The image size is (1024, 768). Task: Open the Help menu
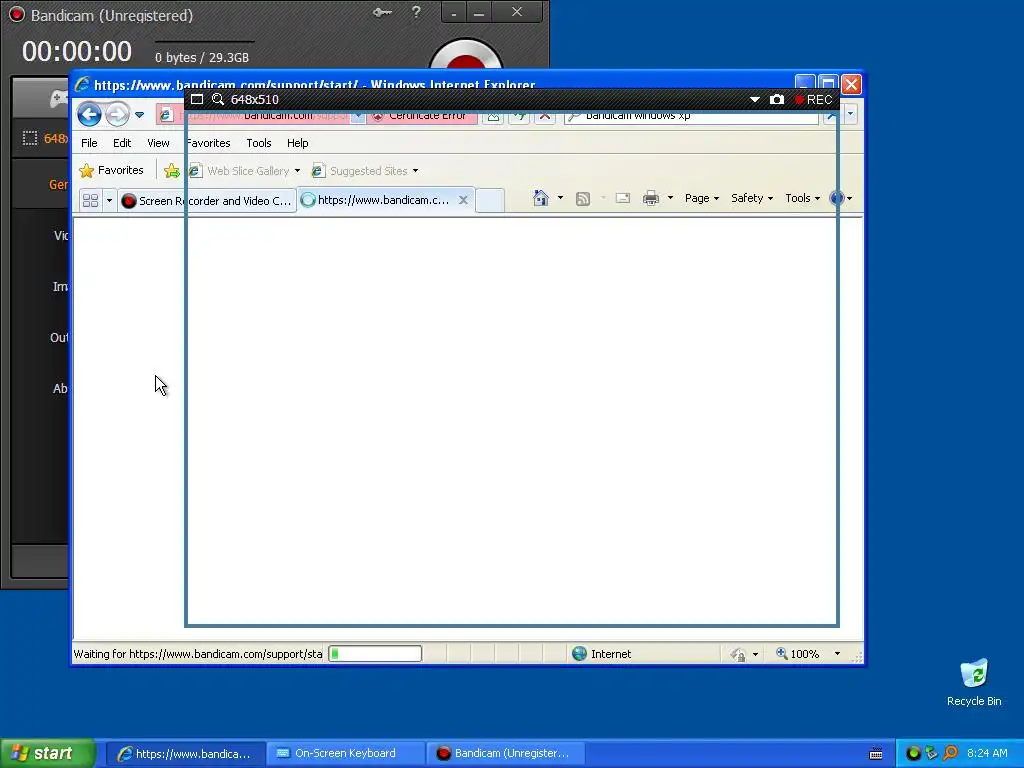298,143
